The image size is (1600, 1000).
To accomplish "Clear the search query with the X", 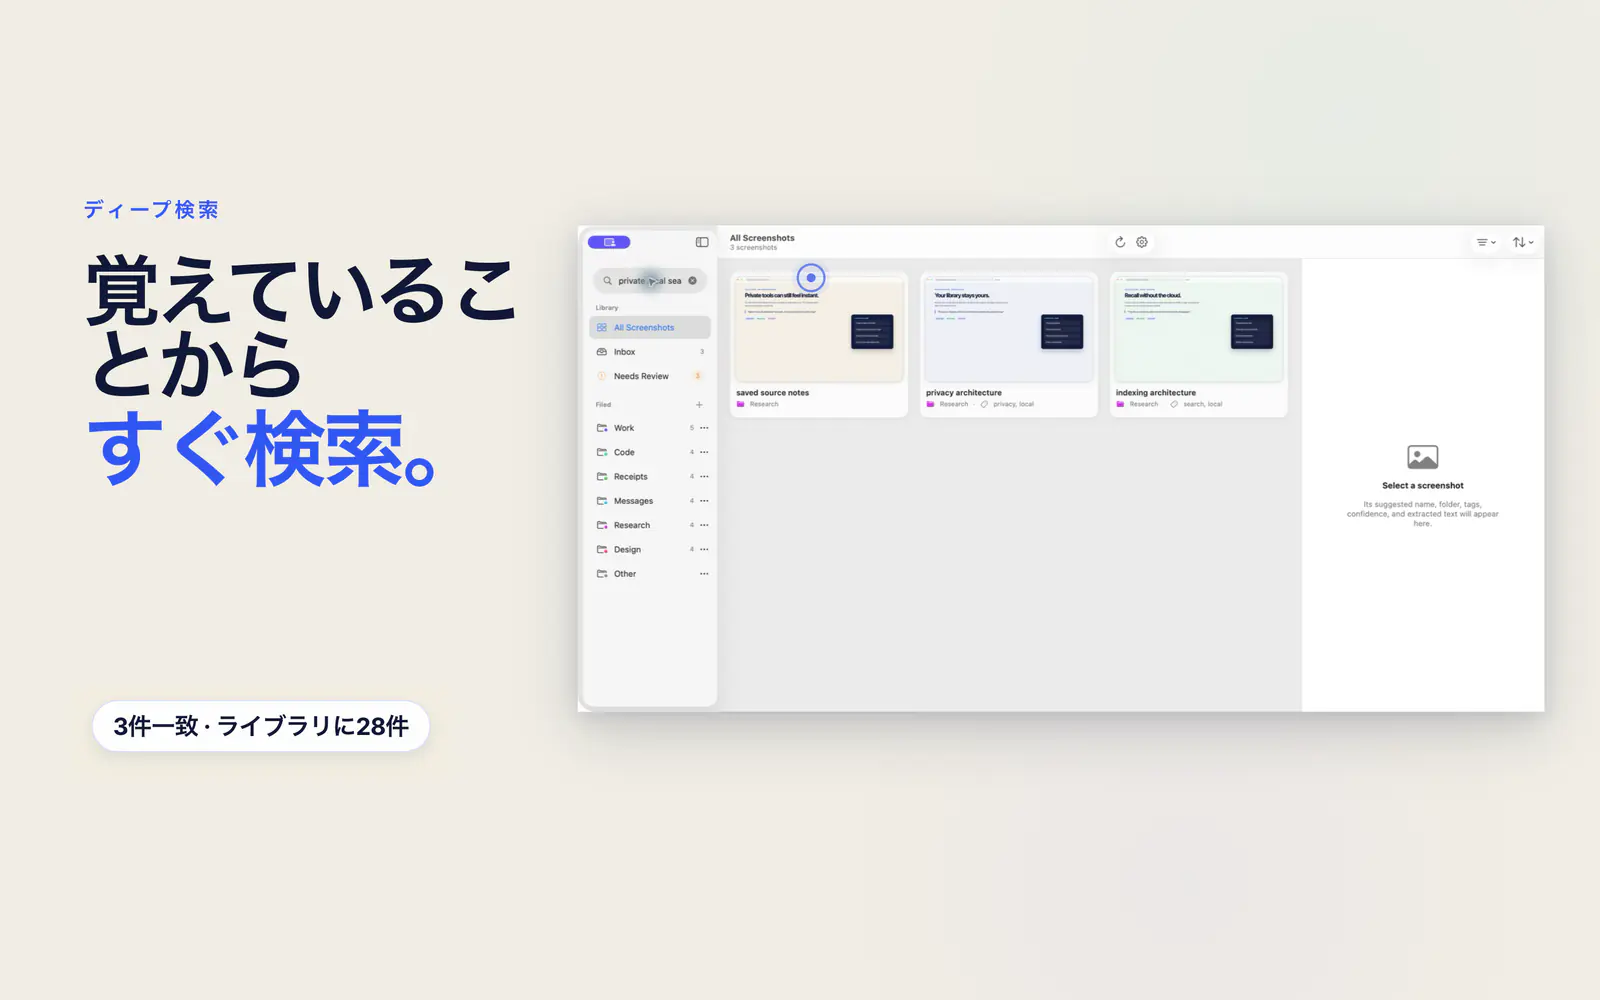I will (692, 281).
